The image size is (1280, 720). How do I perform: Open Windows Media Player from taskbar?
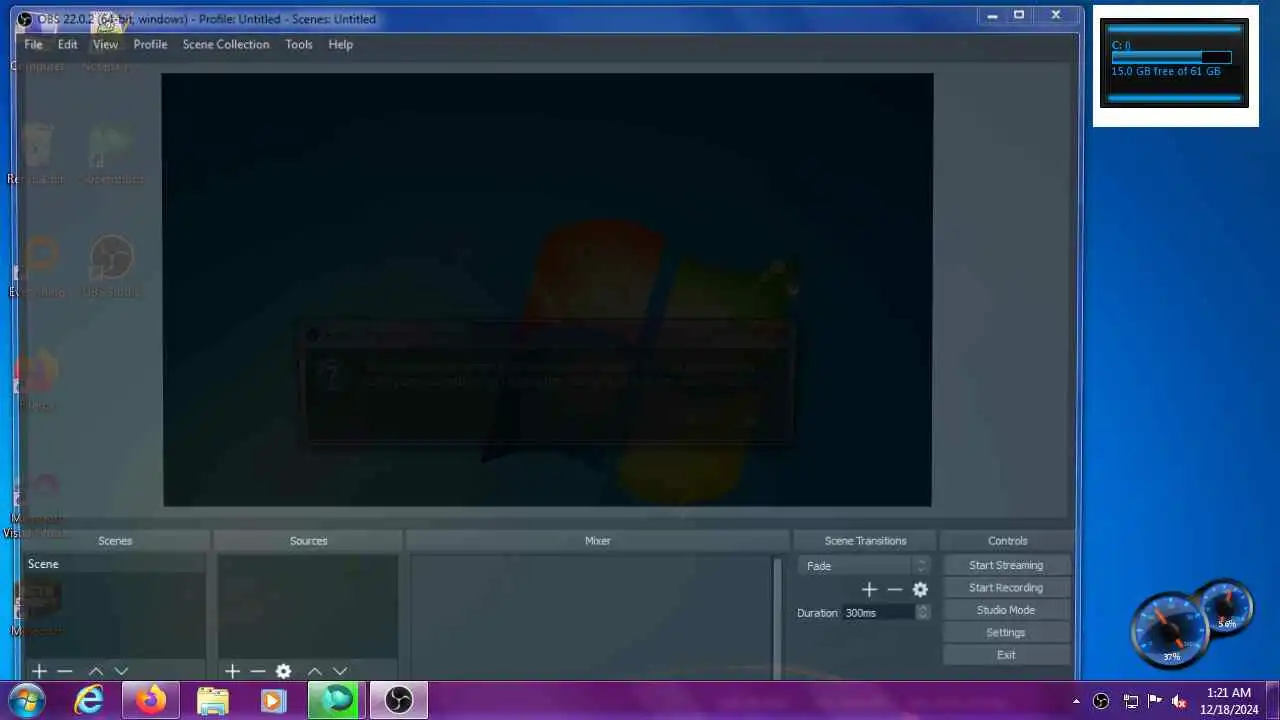tap(273, 700)
